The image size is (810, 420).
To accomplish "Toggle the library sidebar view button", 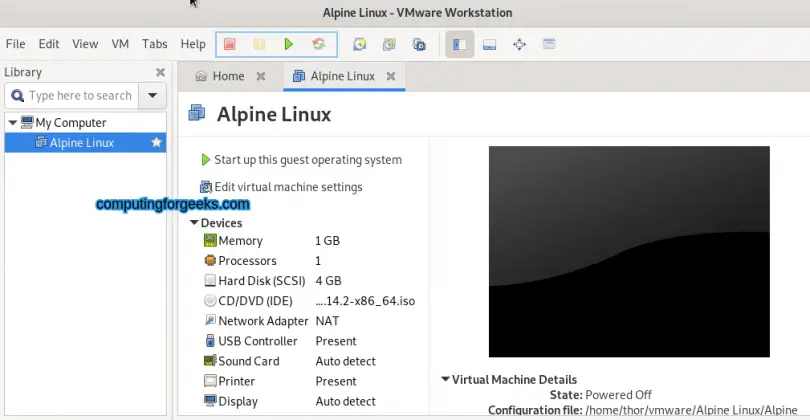I will point(460,44).
